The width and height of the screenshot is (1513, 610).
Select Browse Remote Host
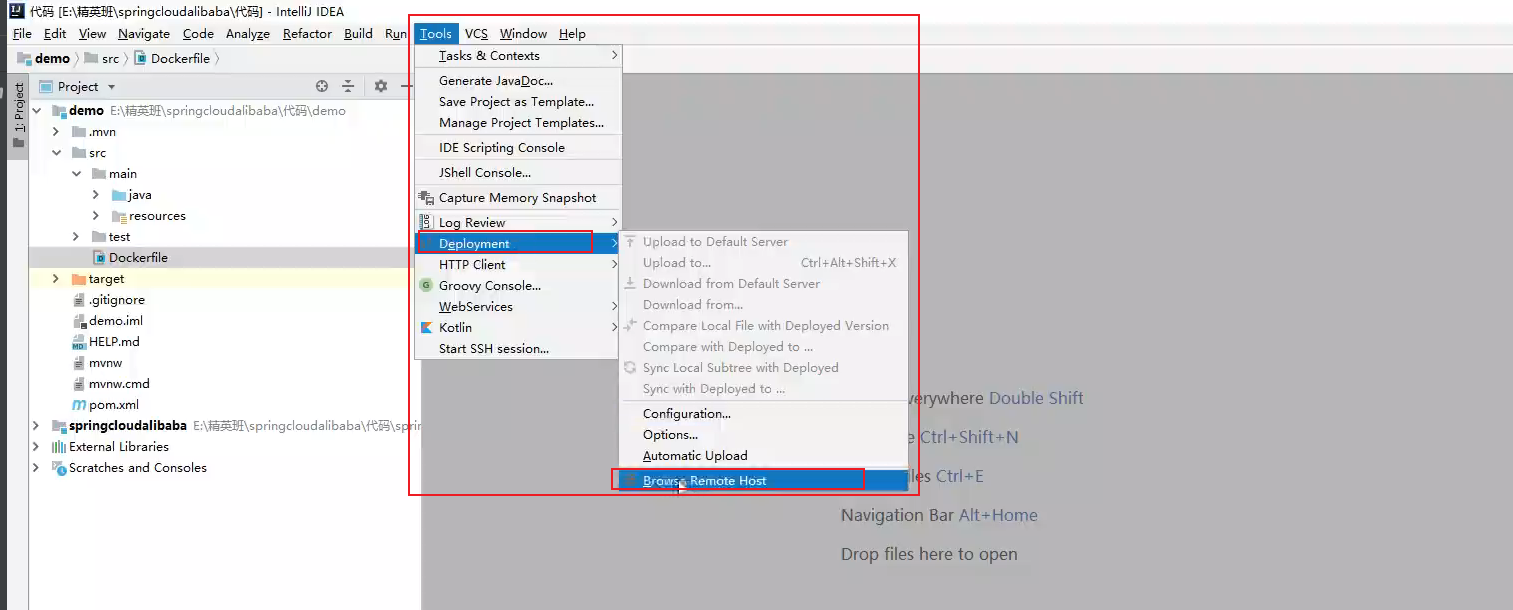(763, 481)
